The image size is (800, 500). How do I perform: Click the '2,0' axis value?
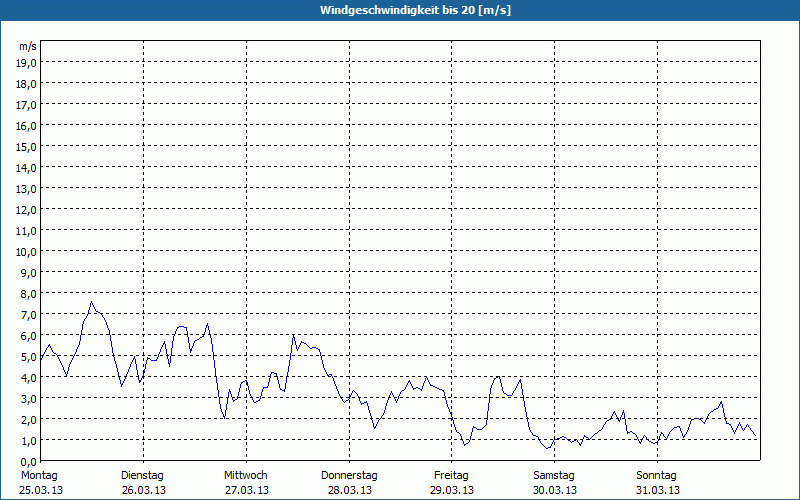pyautogui.click(x=29, y=419)
